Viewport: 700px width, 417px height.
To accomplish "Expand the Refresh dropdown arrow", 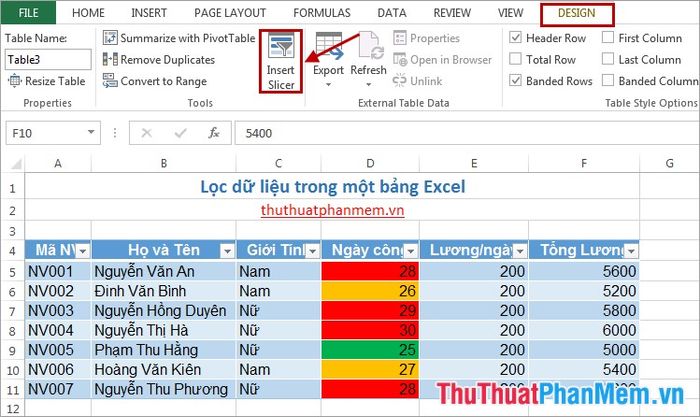I will (x=368, y=84).
